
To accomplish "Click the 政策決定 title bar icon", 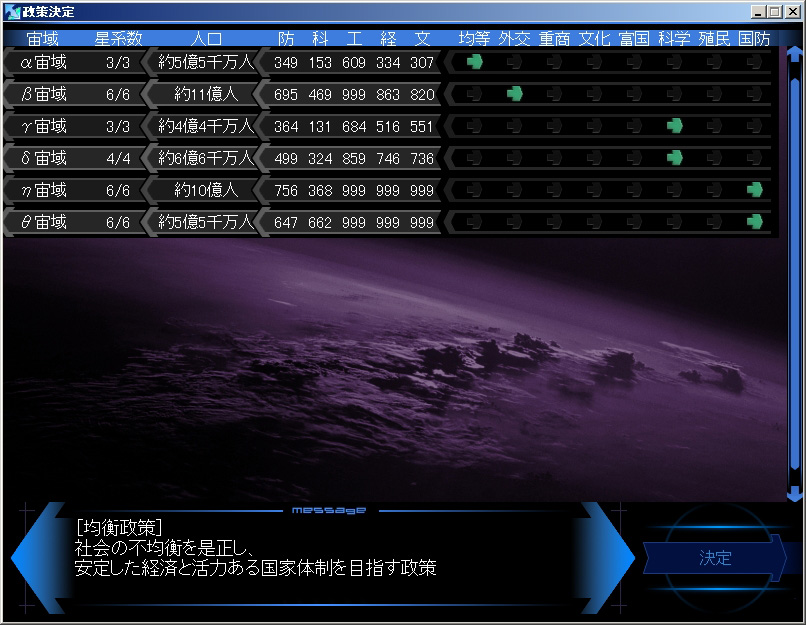I will coord(11,11).
